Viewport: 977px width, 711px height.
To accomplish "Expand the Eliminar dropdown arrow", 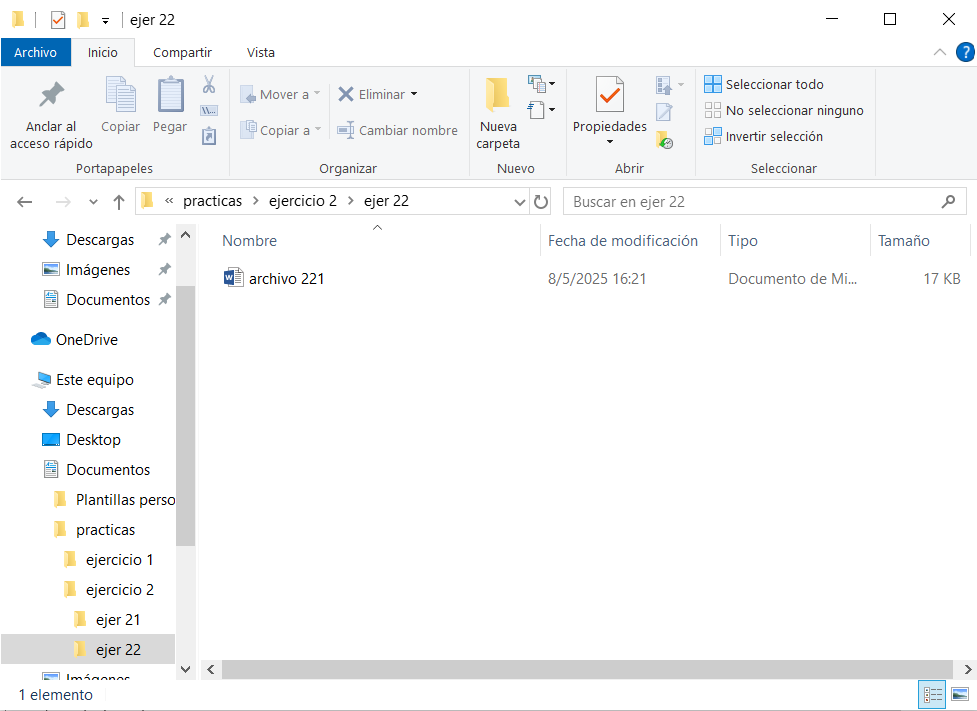I will (x=414, y=94).
